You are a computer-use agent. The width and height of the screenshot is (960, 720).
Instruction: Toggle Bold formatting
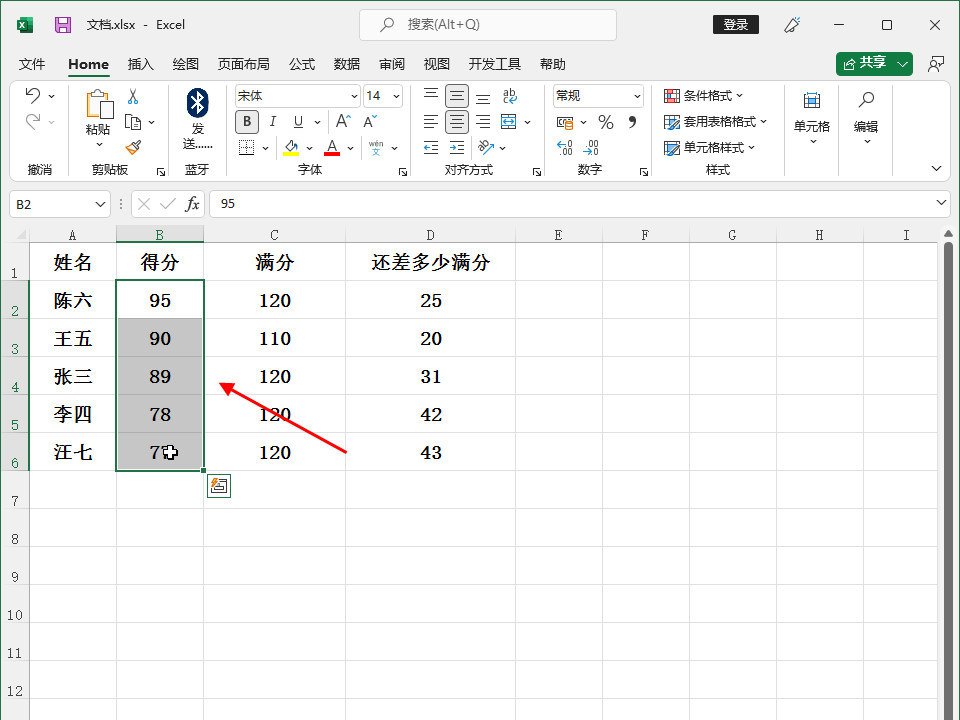pyautogui.click(x=247, y=121)
